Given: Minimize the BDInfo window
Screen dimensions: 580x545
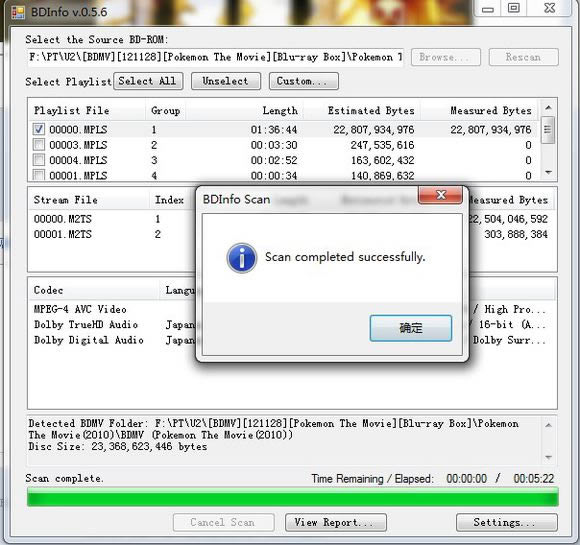Looking at the screenshot, I should tap(488, 9).
